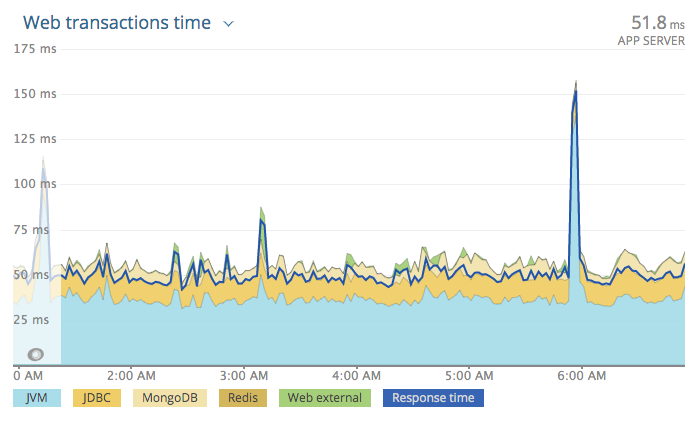Click the response time spike just after 3:00 AM
The image size is (700, 421).
(x=261, y=220)
